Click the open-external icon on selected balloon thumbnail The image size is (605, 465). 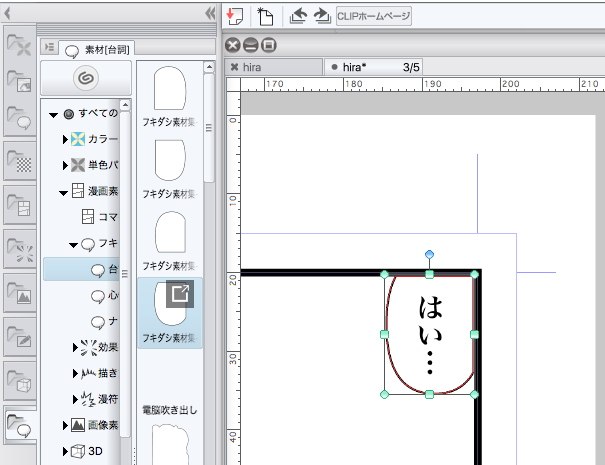click(x=179, y=294)
